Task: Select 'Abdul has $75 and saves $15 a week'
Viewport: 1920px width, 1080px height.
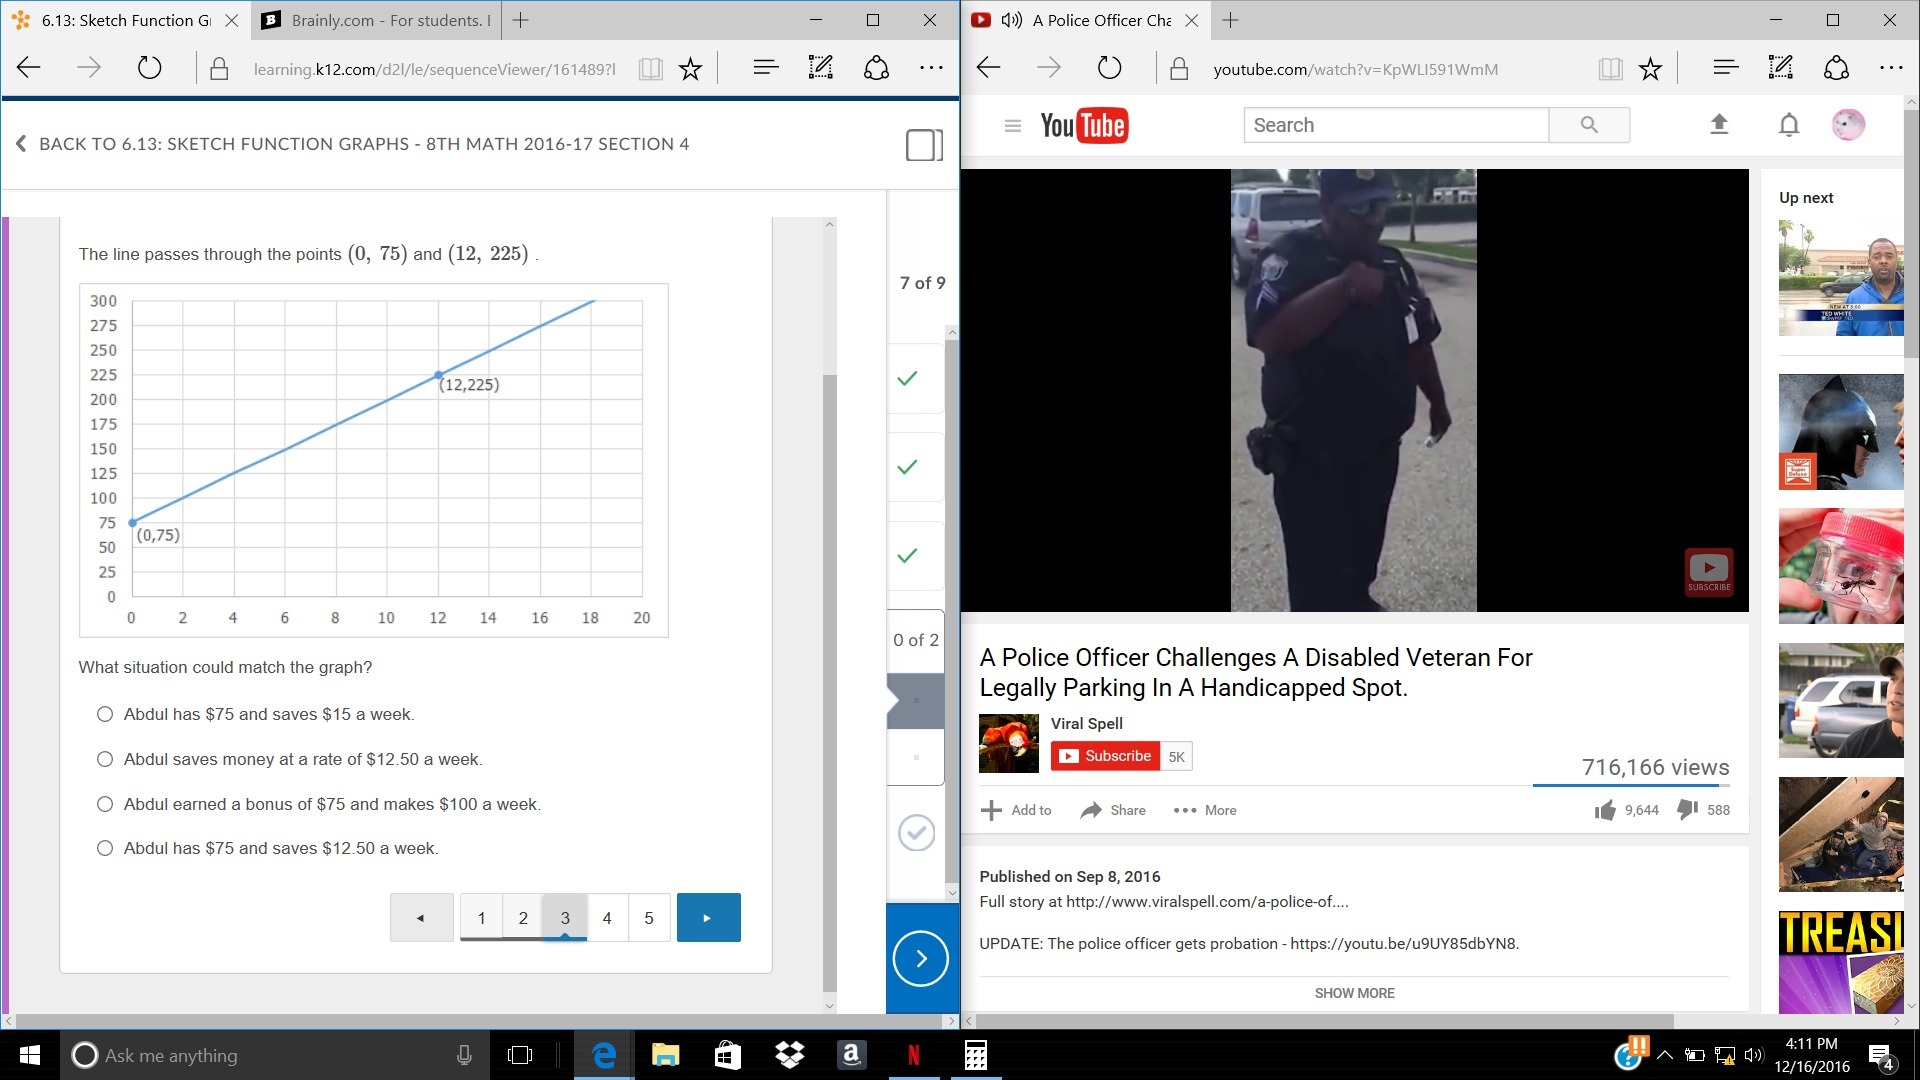Action: click(x=105, y=714)
